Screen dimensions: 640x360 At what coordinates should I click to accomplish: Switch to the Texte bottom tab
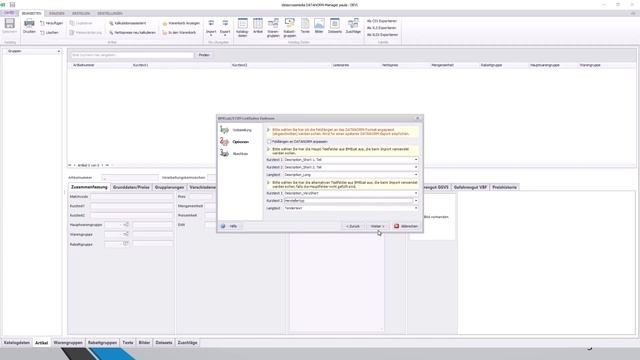coord(128,343)
